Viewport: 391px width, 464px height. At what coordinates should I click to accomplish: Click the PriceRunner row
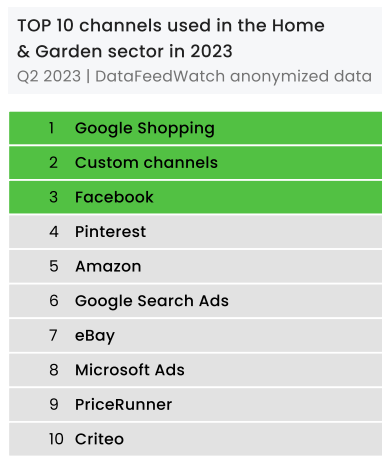(x=195, y=405)
